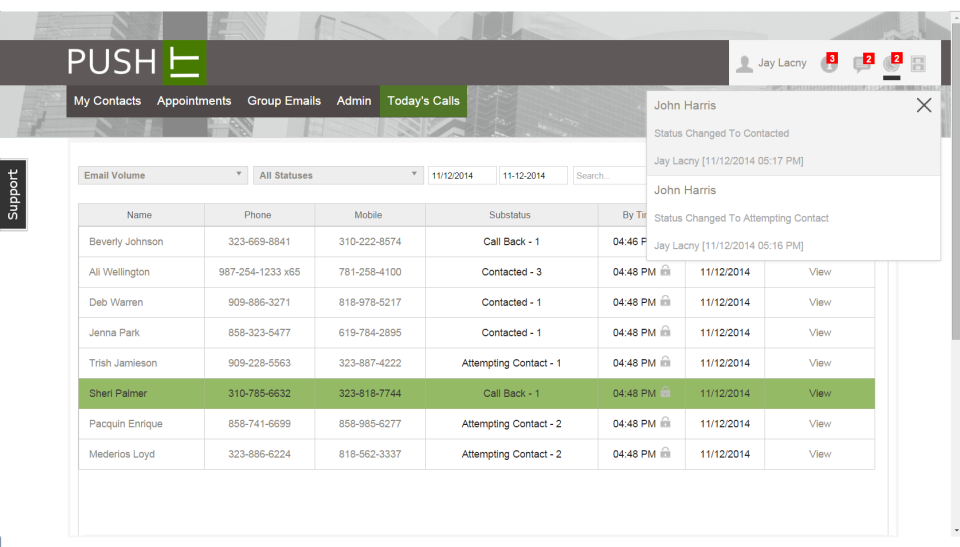Click the lock icon in Deb Warren row
This screenshot has width=960, height=547.
pos(666,301)
